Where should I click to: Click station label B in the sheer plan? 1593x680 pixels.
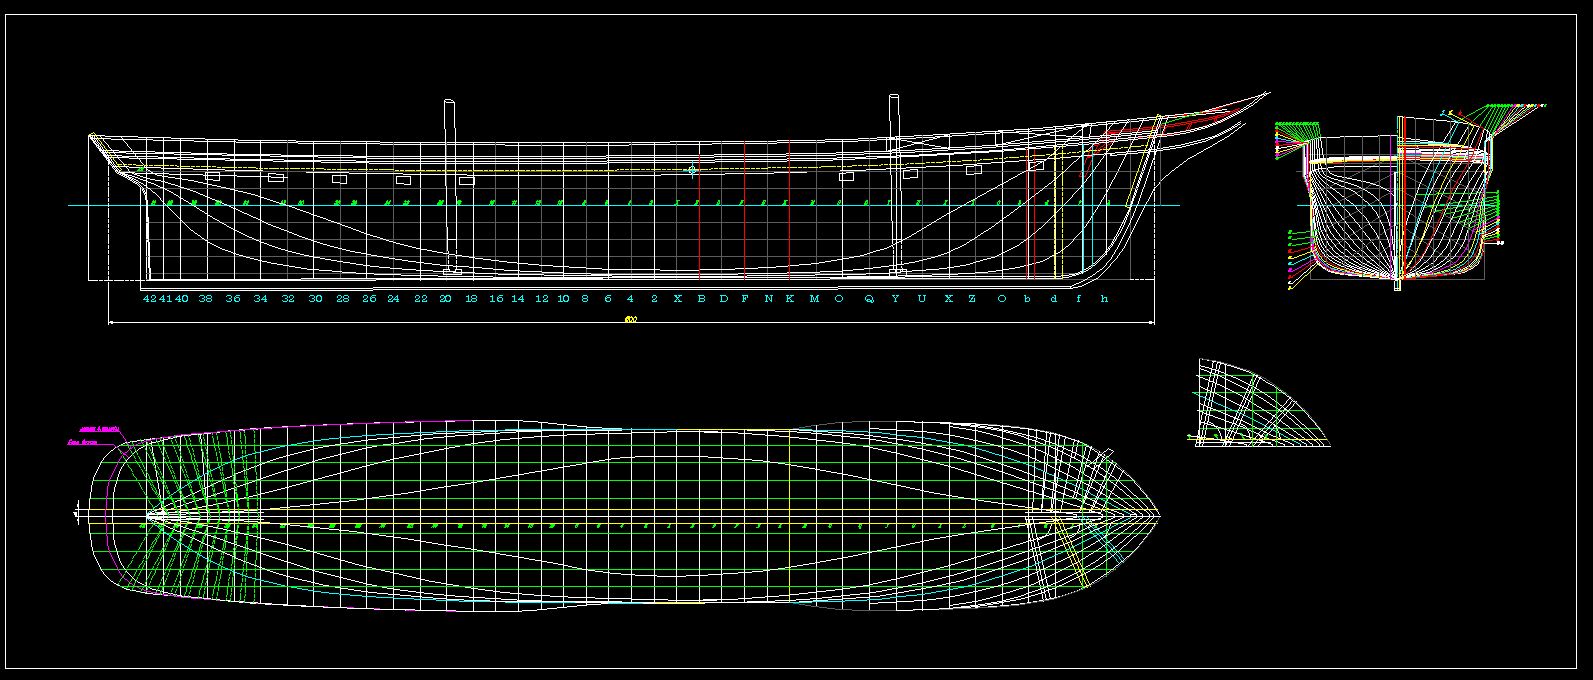click(701, 298)
